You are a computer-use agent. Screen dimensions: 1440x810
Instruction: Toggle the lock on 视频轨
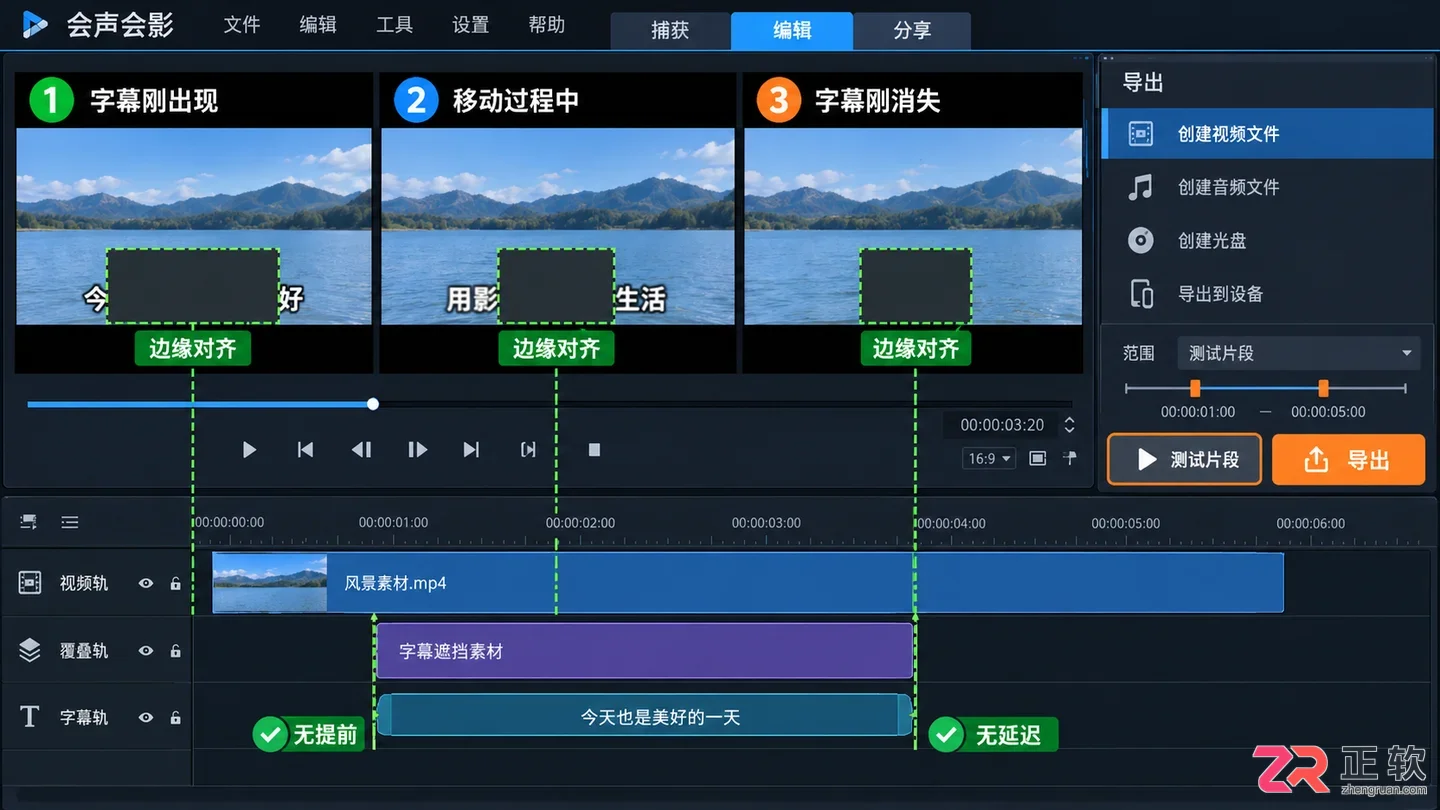tap(176, 583)
